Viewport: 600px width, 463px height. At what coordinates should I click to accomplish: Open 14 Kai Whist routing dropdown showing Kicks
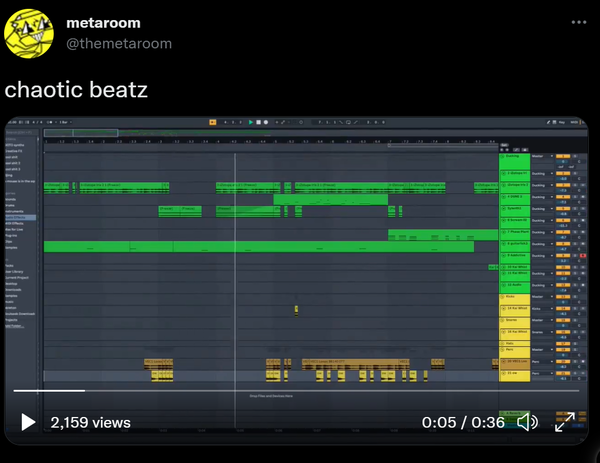click(x=542, y=308)
